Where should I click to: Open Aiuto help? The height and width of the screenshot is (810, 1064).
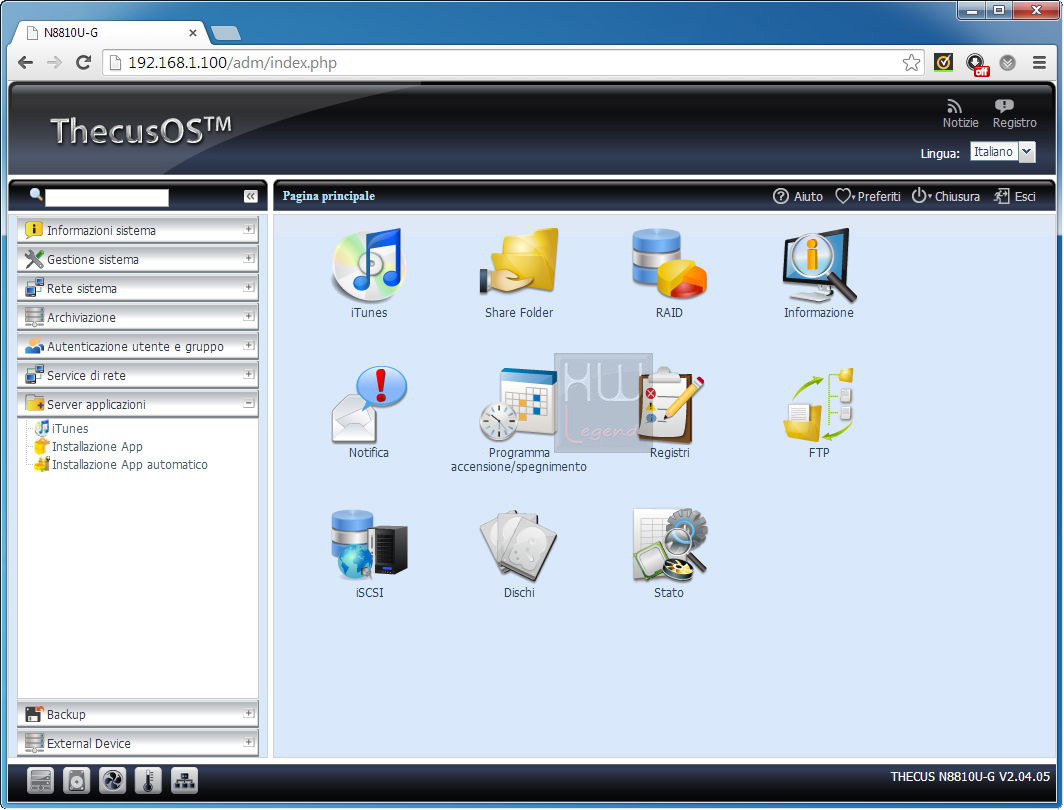[x=798, y=196]
